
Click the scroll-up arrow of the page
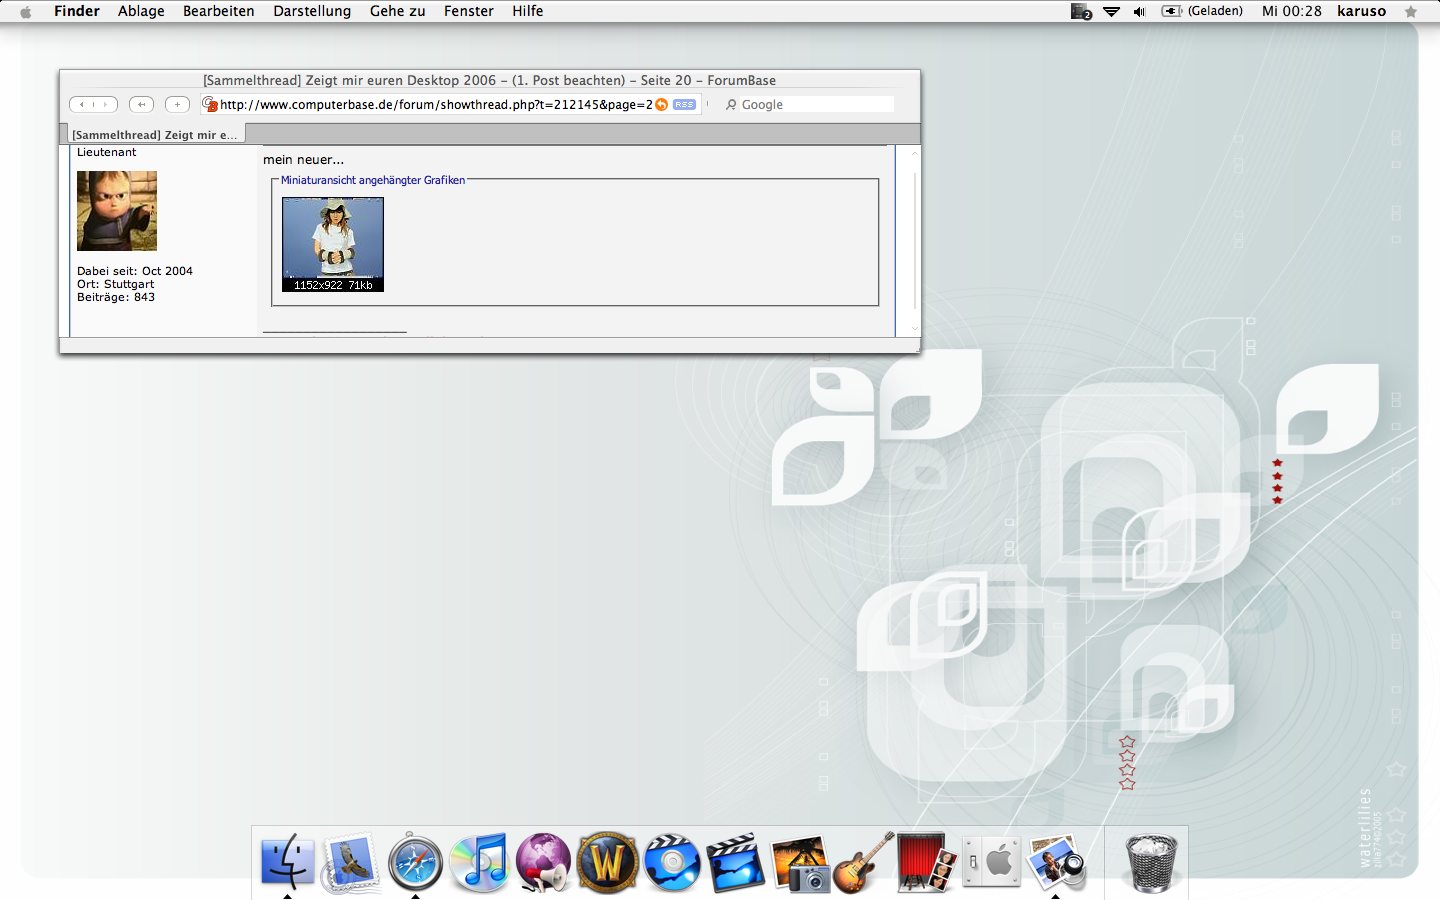(x=914, y=153)
